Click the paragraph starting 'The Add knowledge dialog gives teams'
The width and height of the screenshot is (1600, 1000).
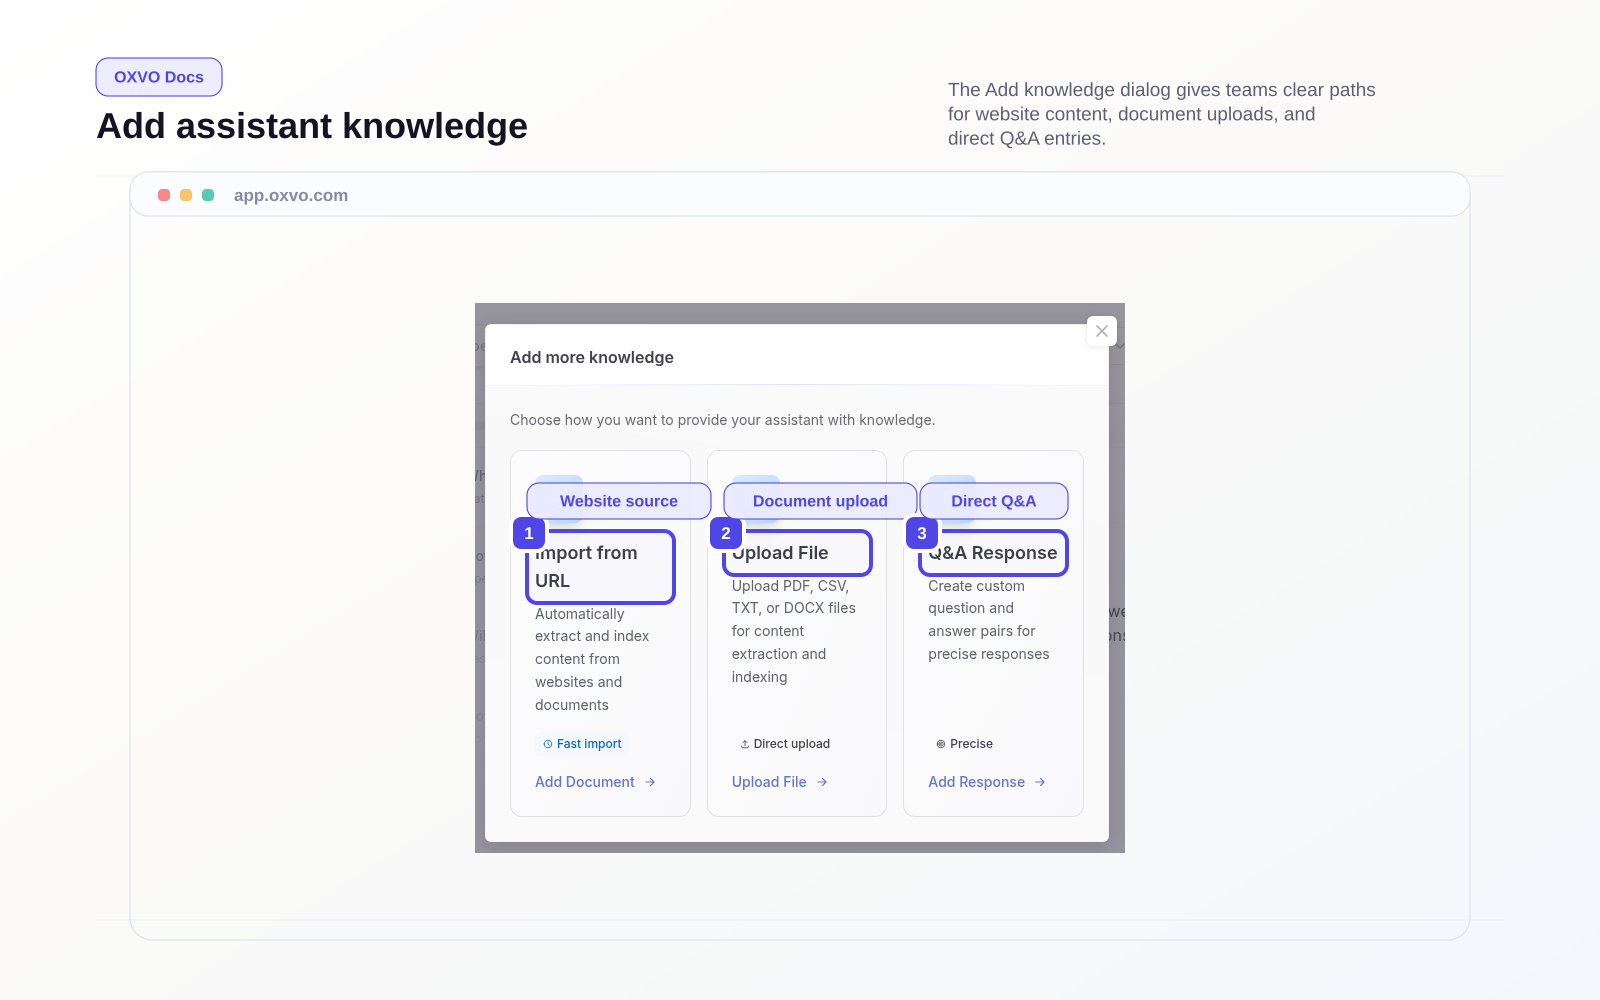pos(1162,114)
